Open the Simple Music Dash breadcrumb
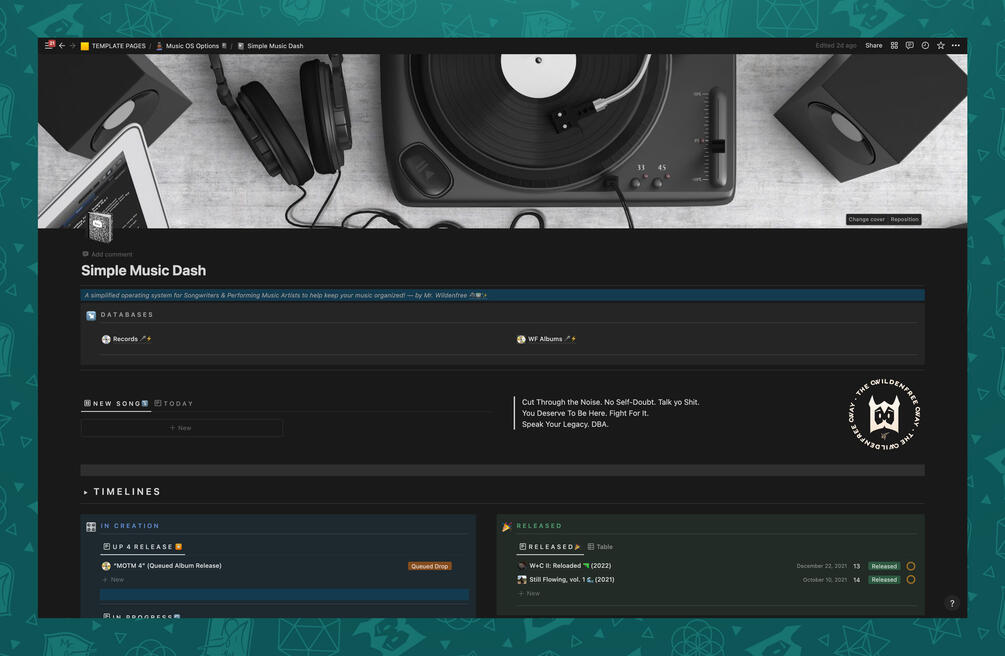Screen dimensions: 1005x656 click(270, 46)
